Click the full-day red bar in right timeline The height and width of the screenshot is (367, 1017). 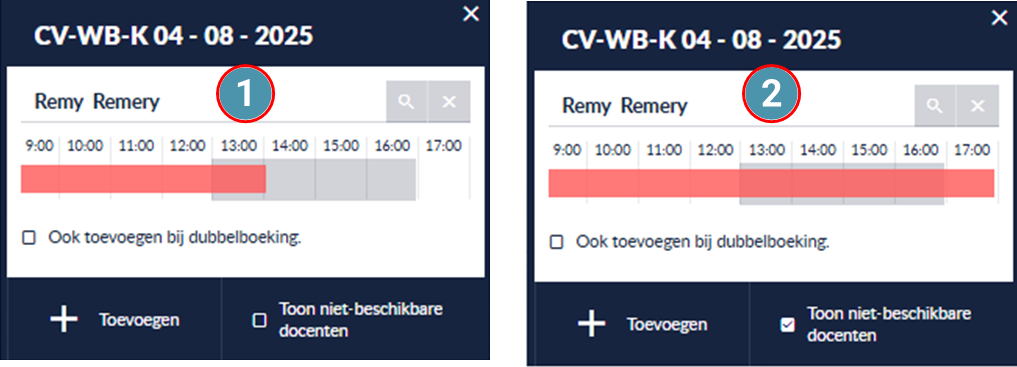(x=771, y=183)
